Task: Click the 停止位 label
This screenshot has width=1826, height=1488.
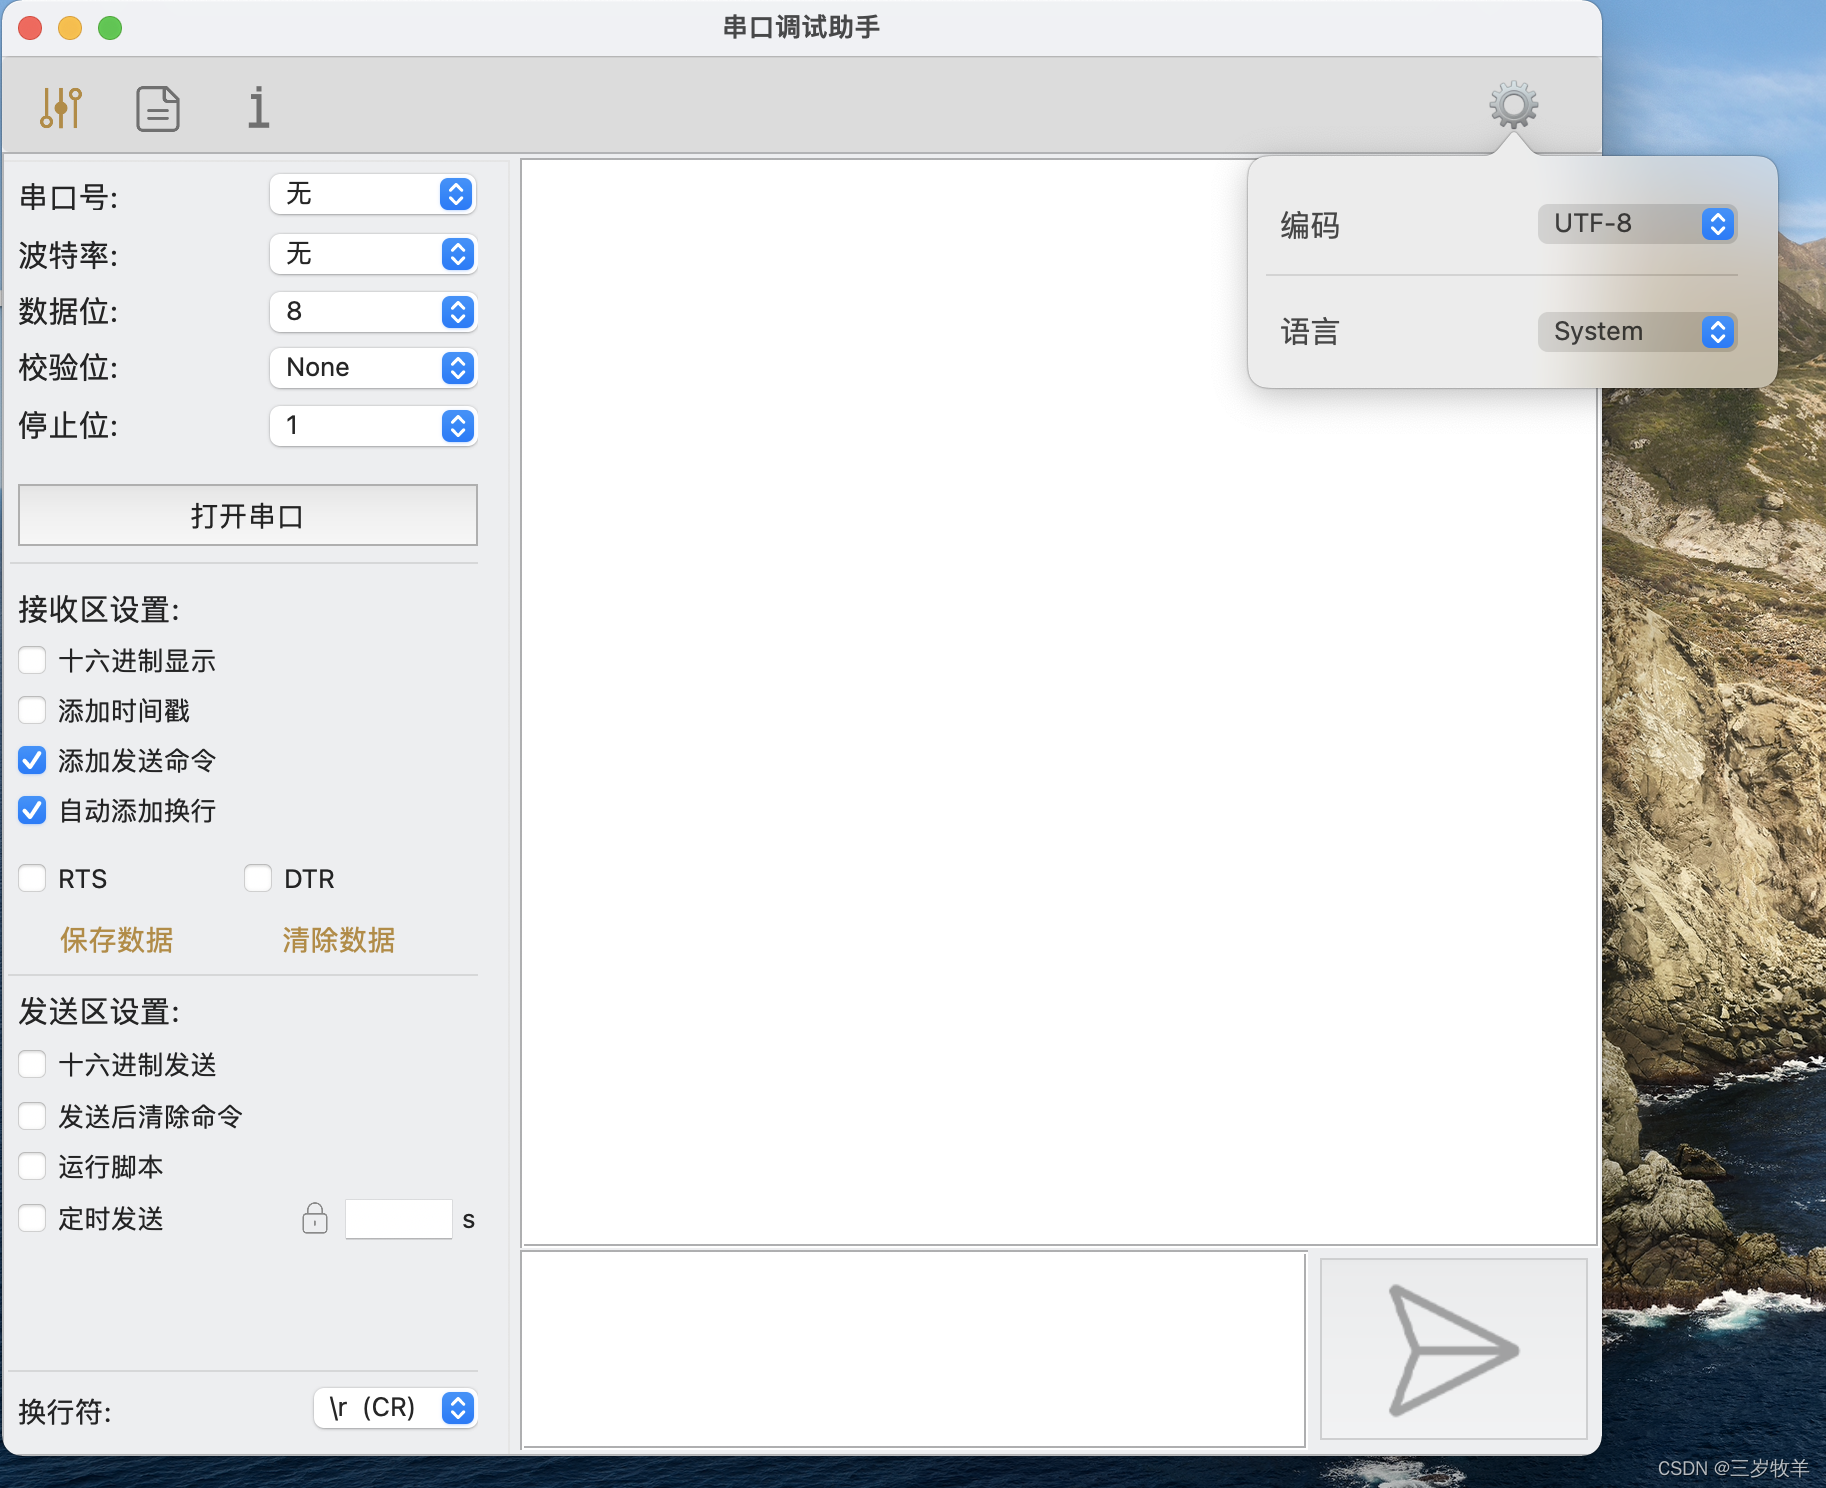Action: click(68, 425)
